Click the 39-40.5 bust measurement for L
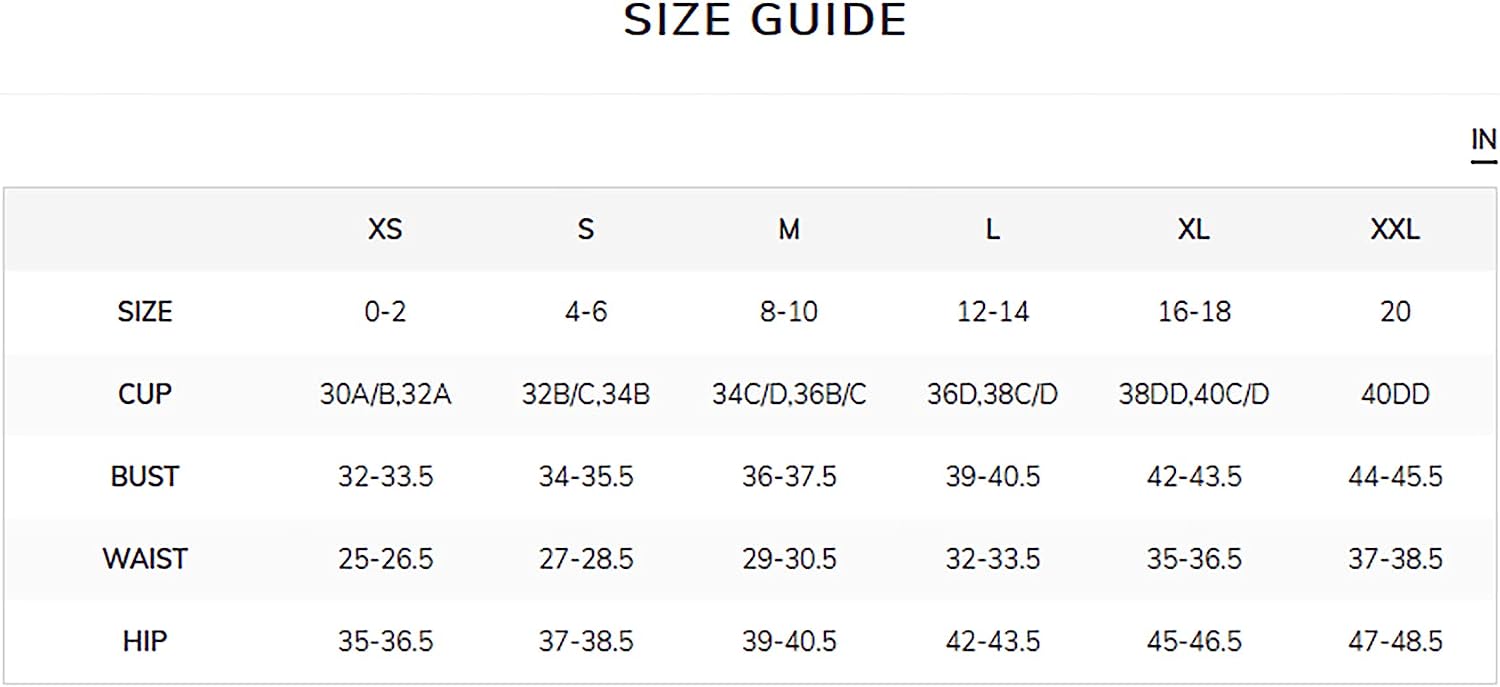The width and height of the screenshot is (1500, 687). (992, 476)
